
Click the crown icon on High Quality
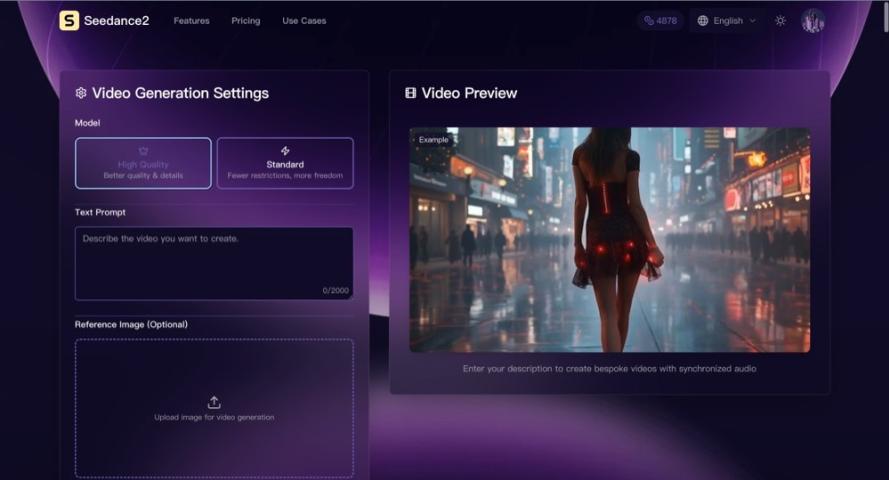pos(143,151)
